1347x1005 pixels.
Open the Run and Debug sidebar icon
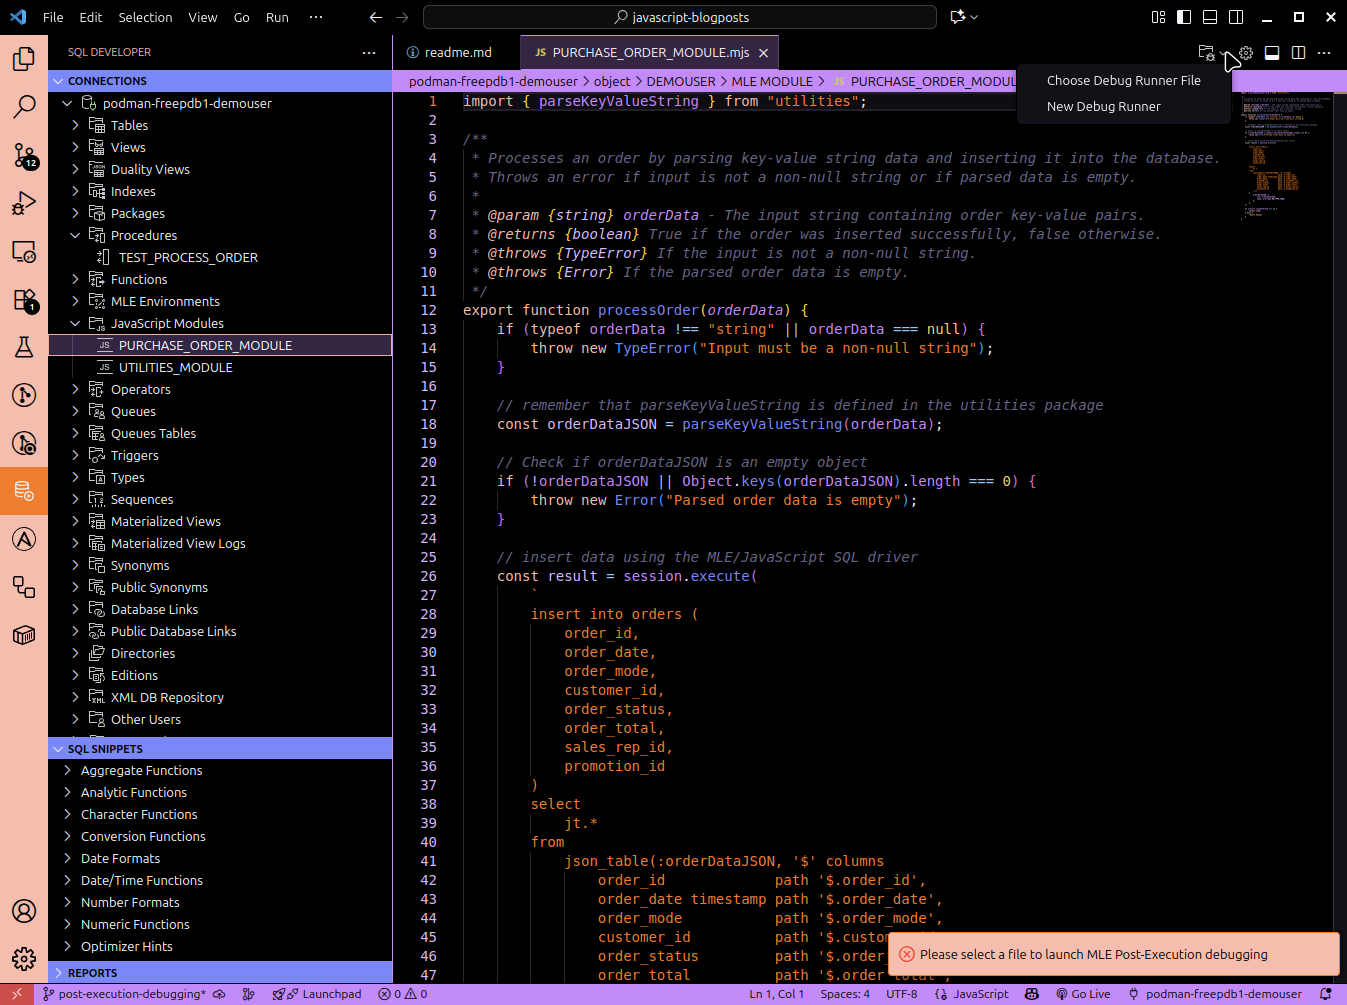(24, 203)
